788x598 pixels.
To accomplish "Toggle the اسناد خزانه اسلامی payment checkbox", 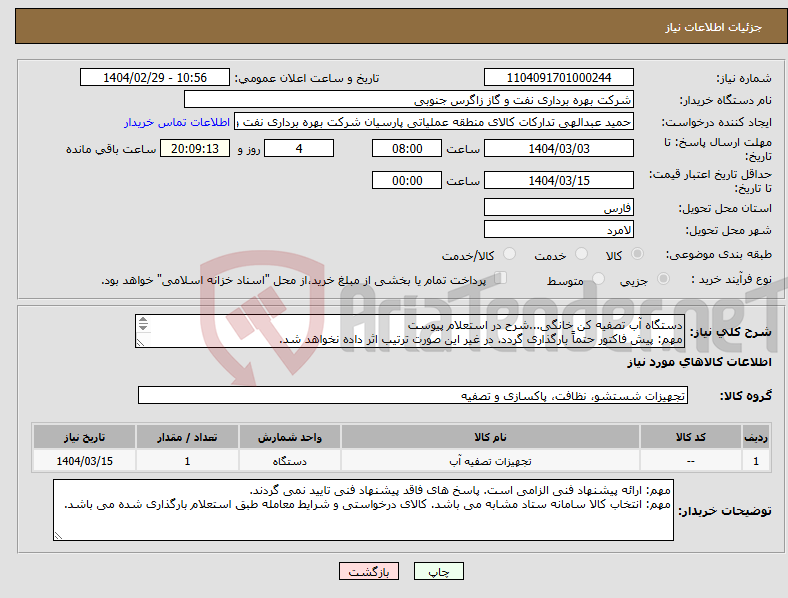I will point(501,278).
